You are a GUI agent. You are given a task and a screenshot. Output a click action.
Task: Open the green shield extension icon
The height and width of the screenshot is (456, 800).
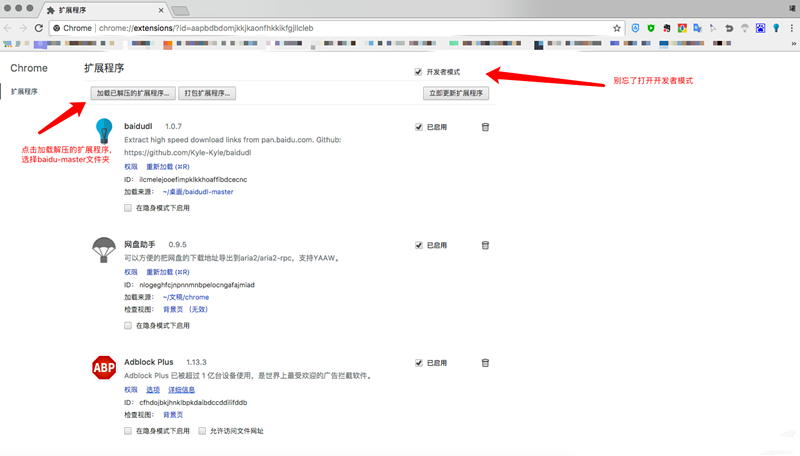651,28
